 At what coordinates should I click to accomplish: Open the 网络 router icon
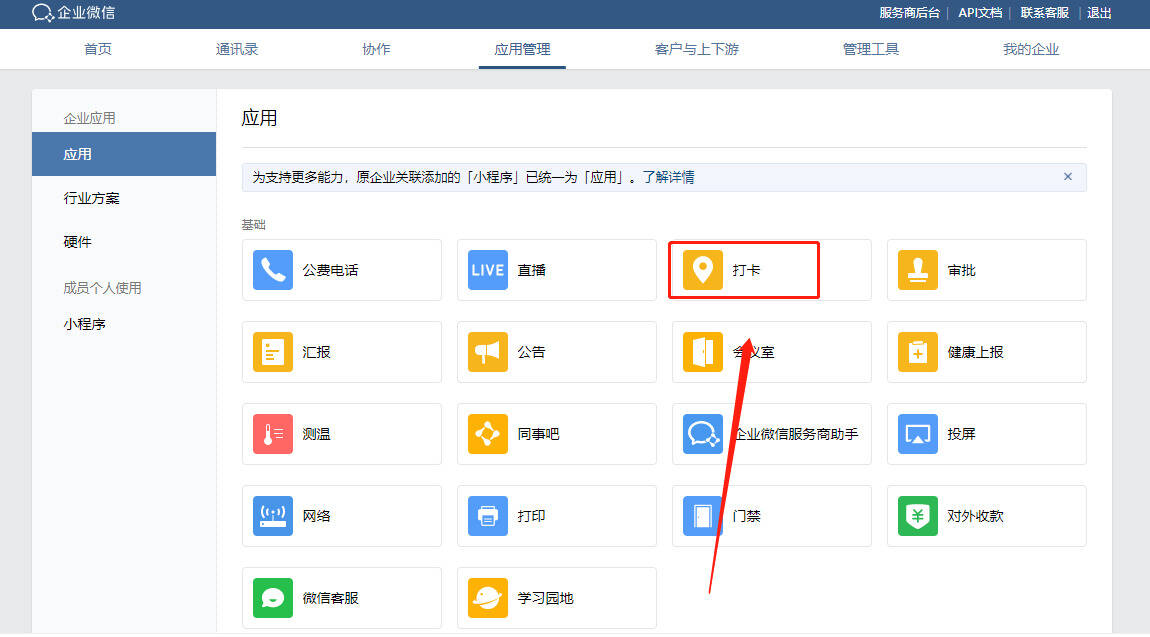tap(272, 516)
